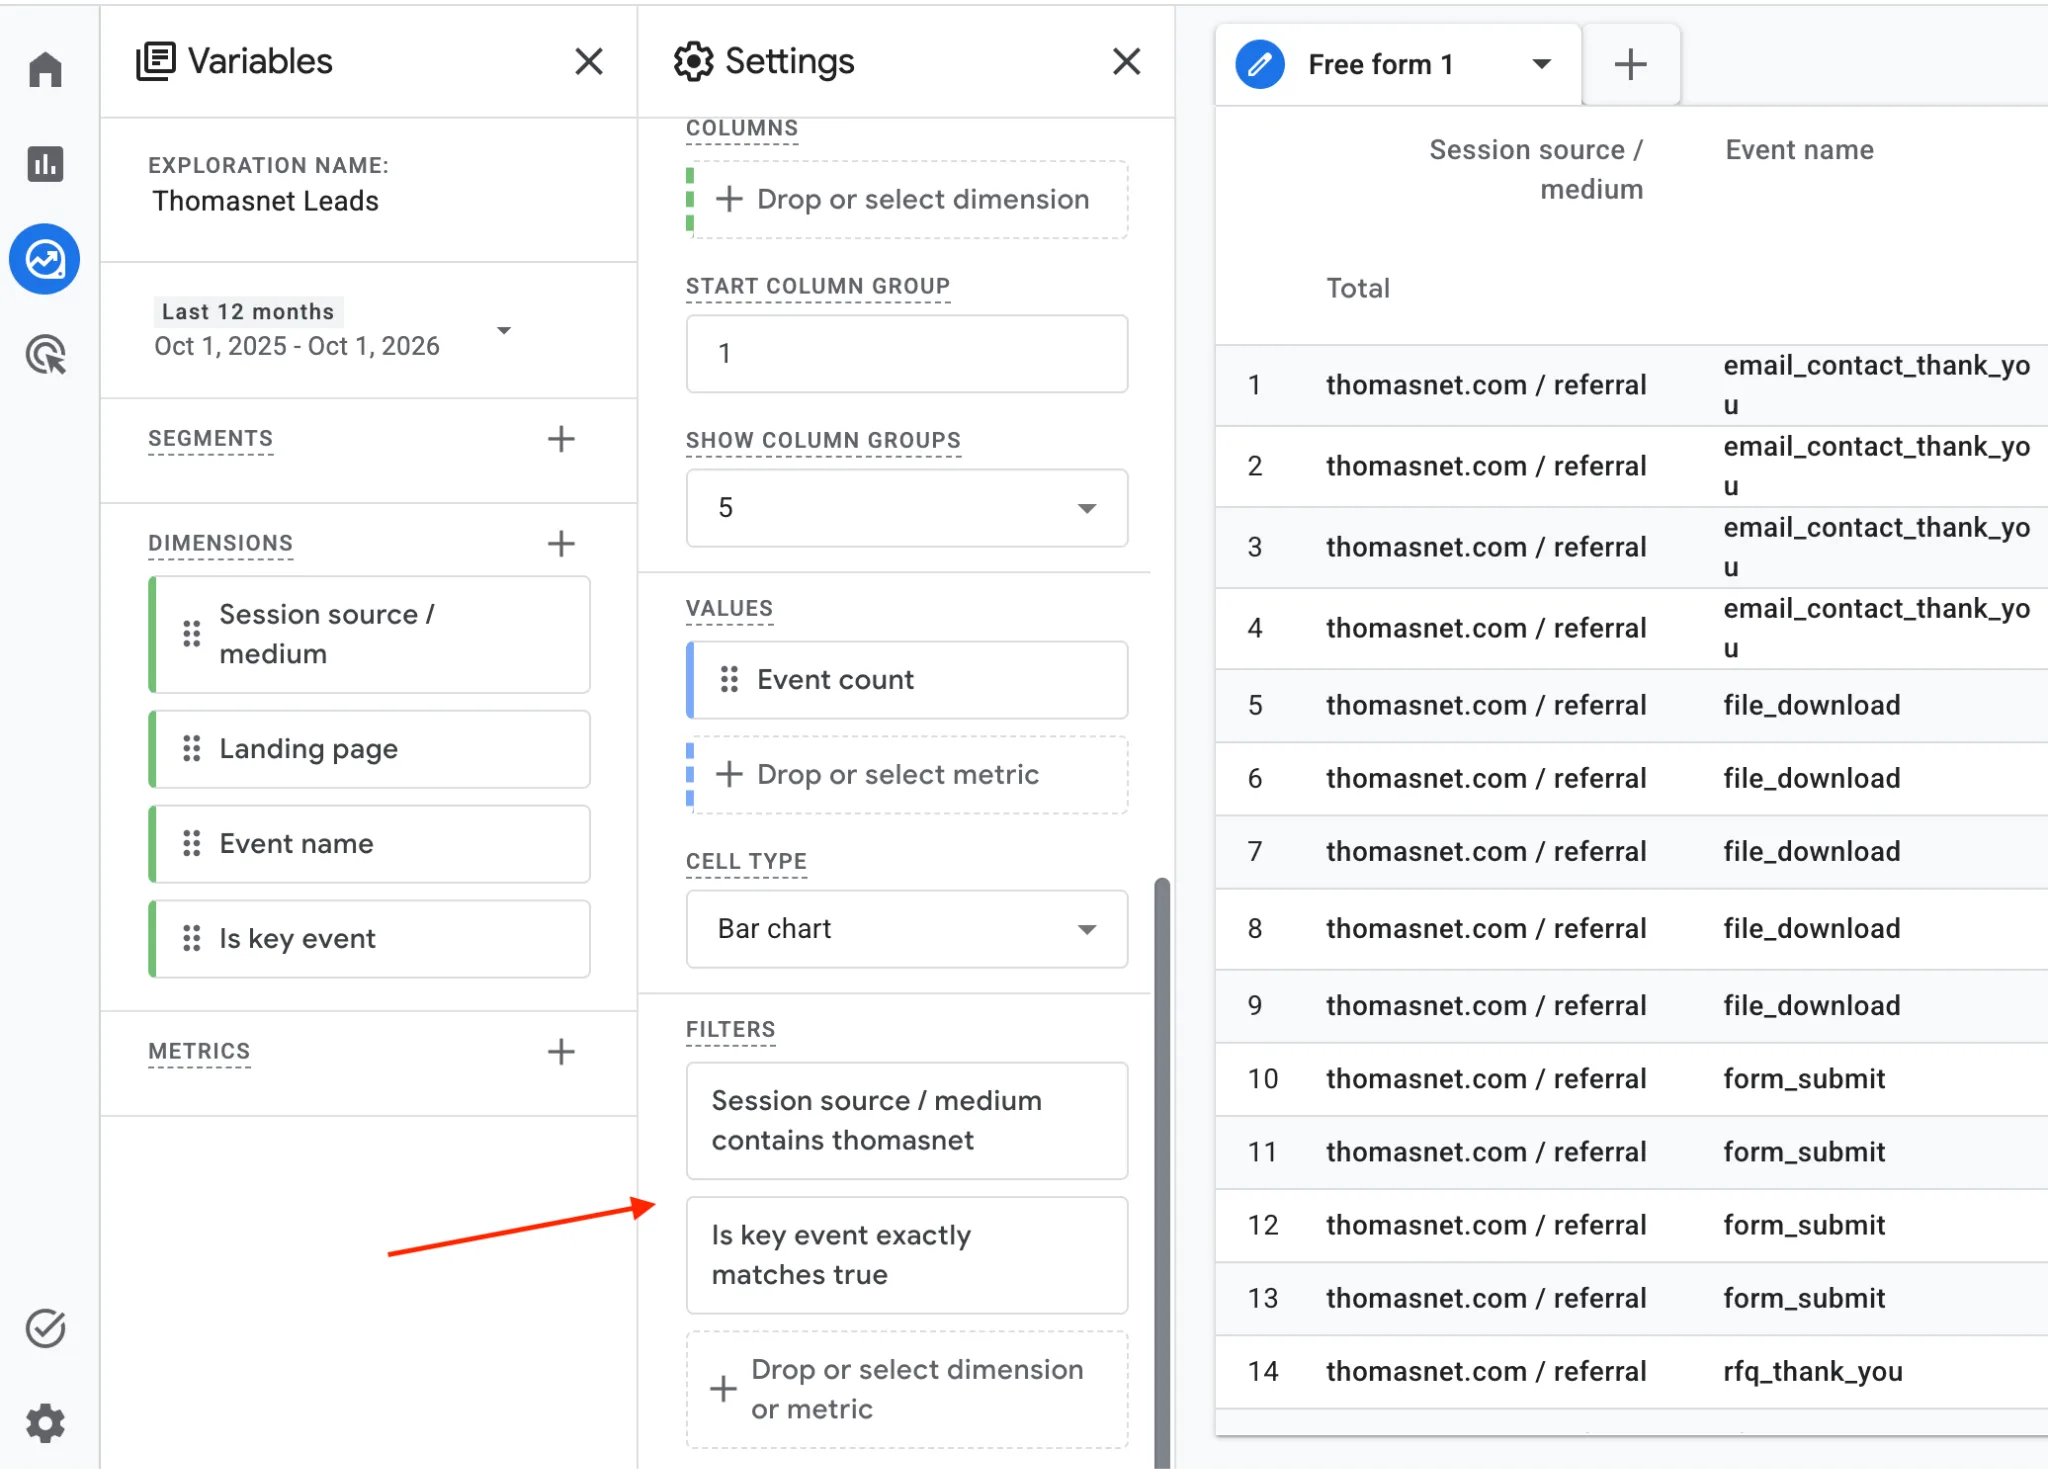The image size is (2048, 1469).
Task: Click form_submit in row 10
Action: [x=1804, y=1078]
